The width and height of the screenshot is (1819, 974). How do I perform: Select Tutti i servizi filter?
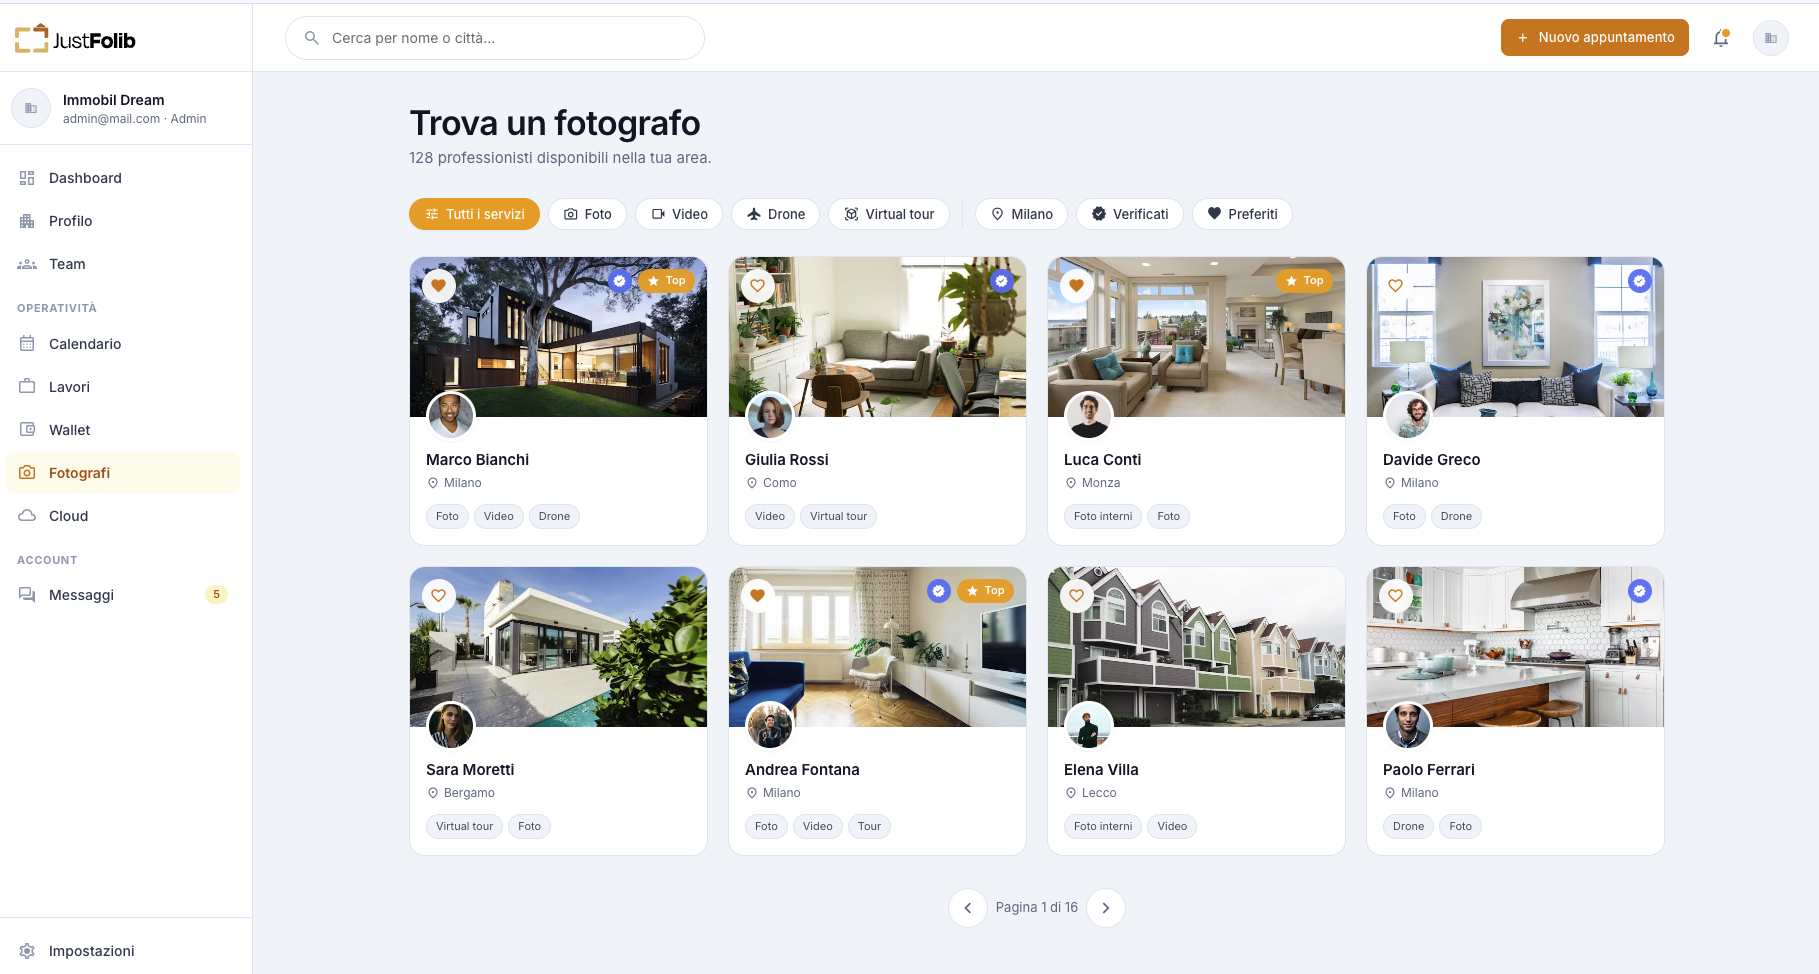click(x=474, y=214)
